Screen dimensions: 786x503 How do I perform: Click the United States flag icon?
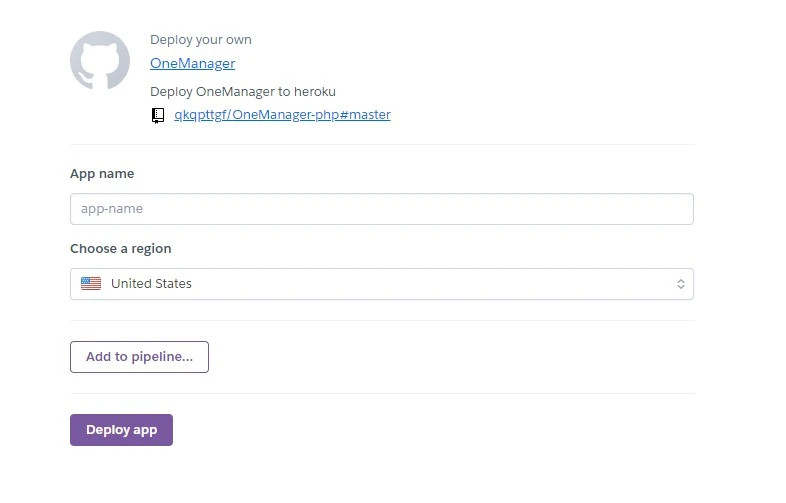point(91,284)
